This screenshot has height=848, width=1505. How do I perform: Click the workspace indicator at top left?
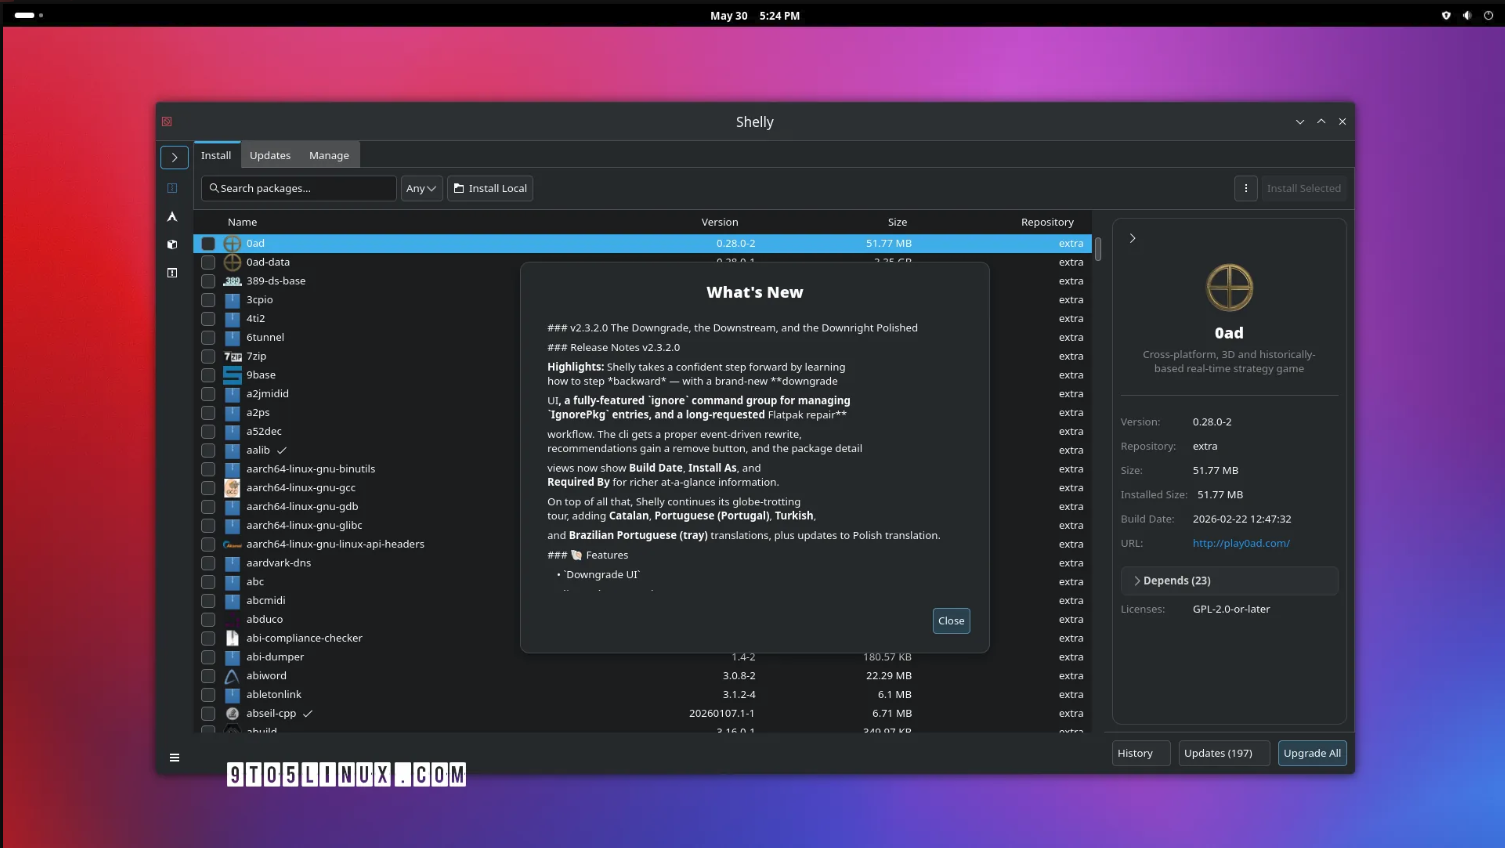point(29,15)
